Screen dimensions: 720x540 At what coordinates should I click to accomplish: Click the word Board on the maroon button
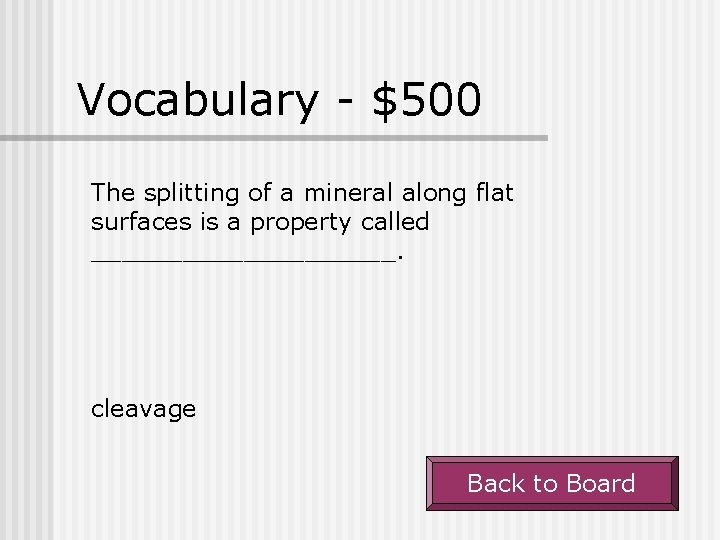601,484
